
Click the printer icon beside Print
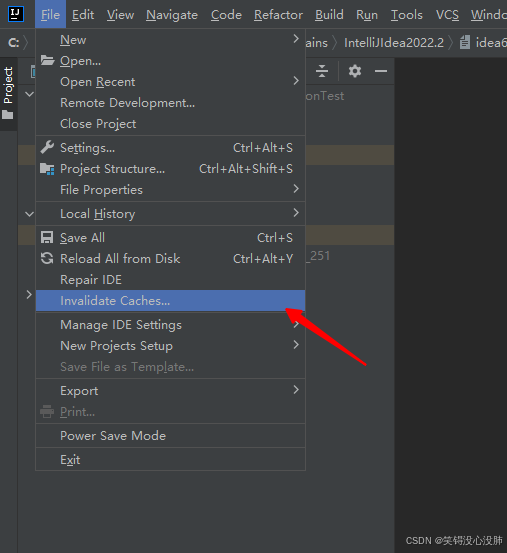pos(47,412)
